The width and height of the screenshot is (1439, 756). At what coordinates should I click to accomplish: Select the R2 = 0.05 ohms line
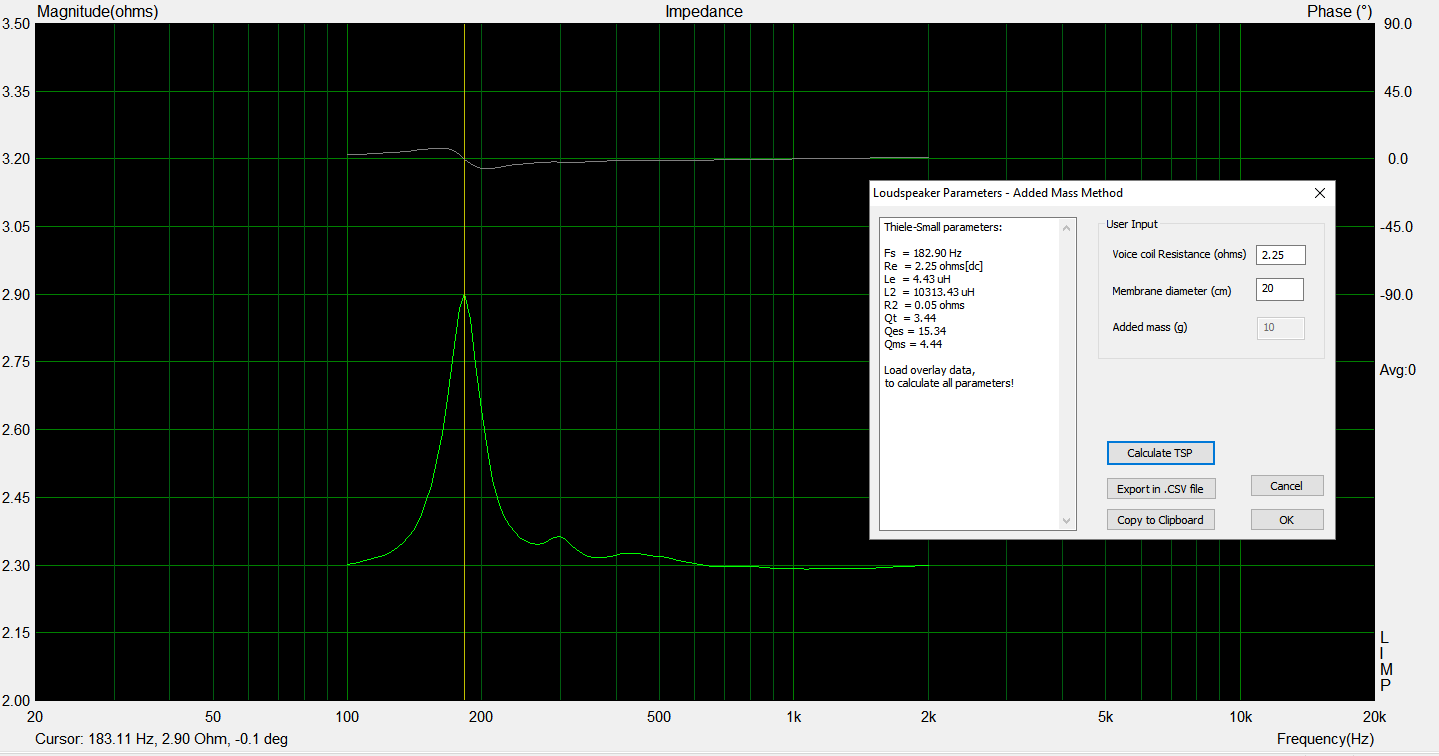click(x=924, y=305)
